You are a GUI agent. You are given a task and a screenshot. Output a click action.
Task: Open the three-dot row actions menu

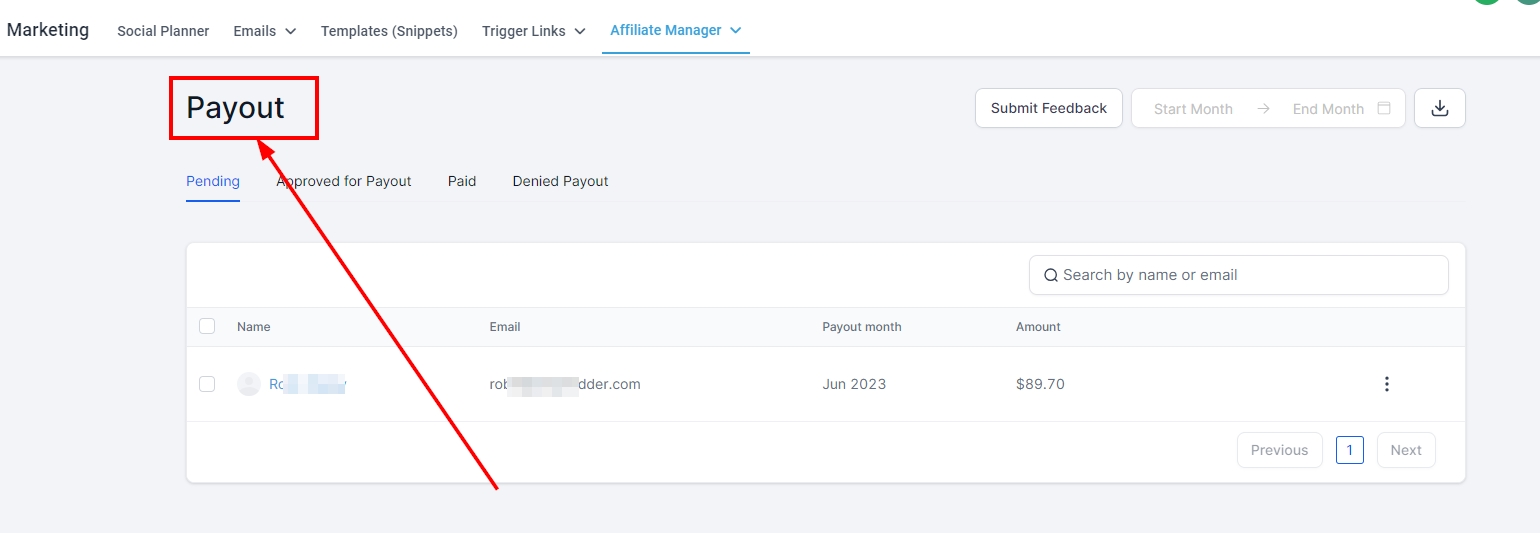[x=1386, y=384]
